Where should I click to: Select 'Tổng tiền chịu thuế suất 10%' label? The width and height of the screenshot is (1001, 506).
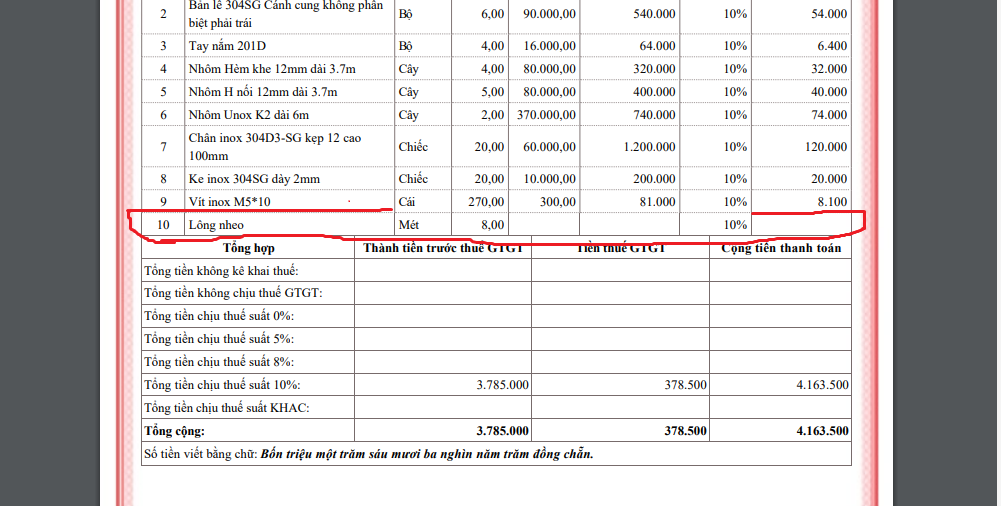(223, 385)
